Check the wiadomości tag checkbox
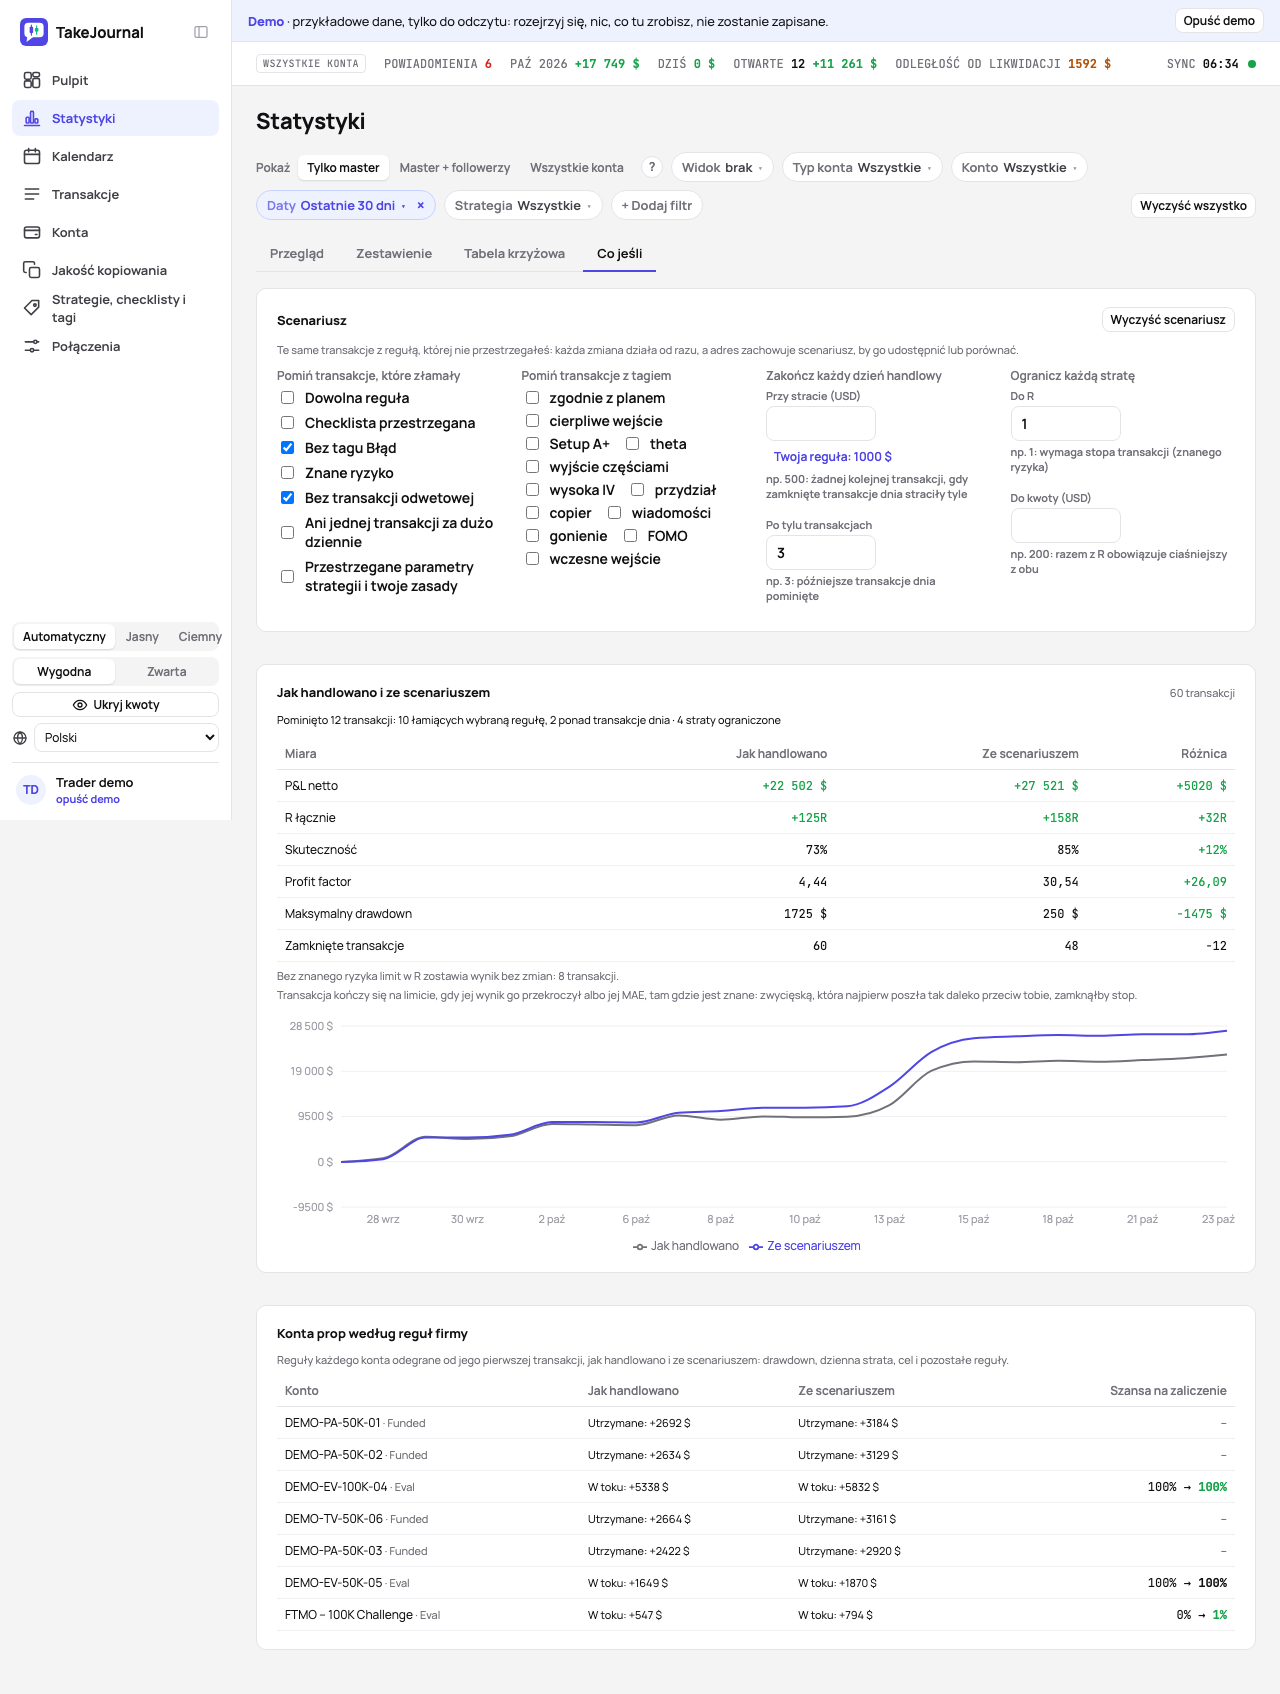The image size is (1280, 1694). click(615, 513)
